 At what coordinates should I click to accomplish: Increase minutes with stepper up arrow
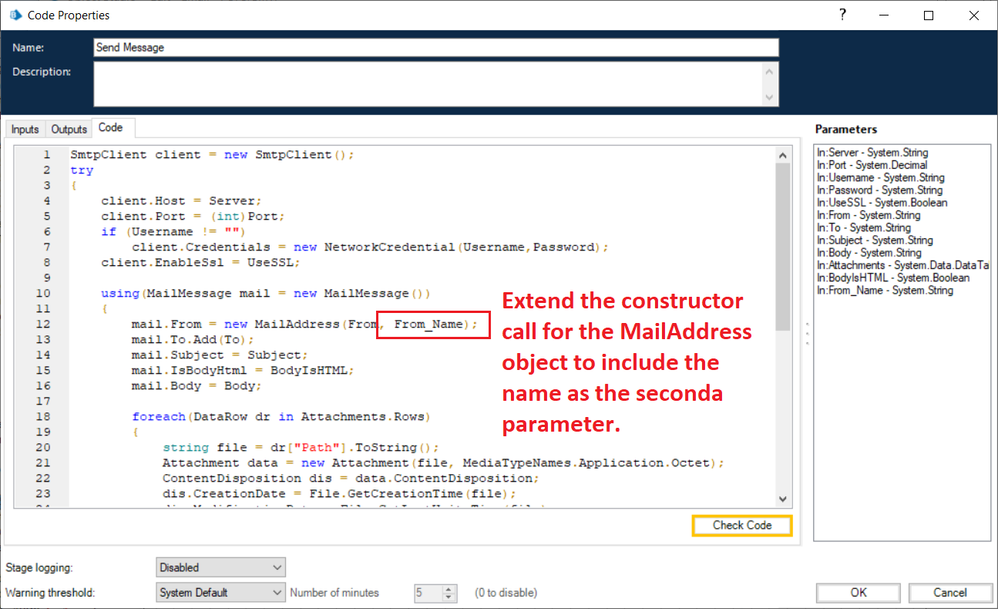[x=449, y=589]
